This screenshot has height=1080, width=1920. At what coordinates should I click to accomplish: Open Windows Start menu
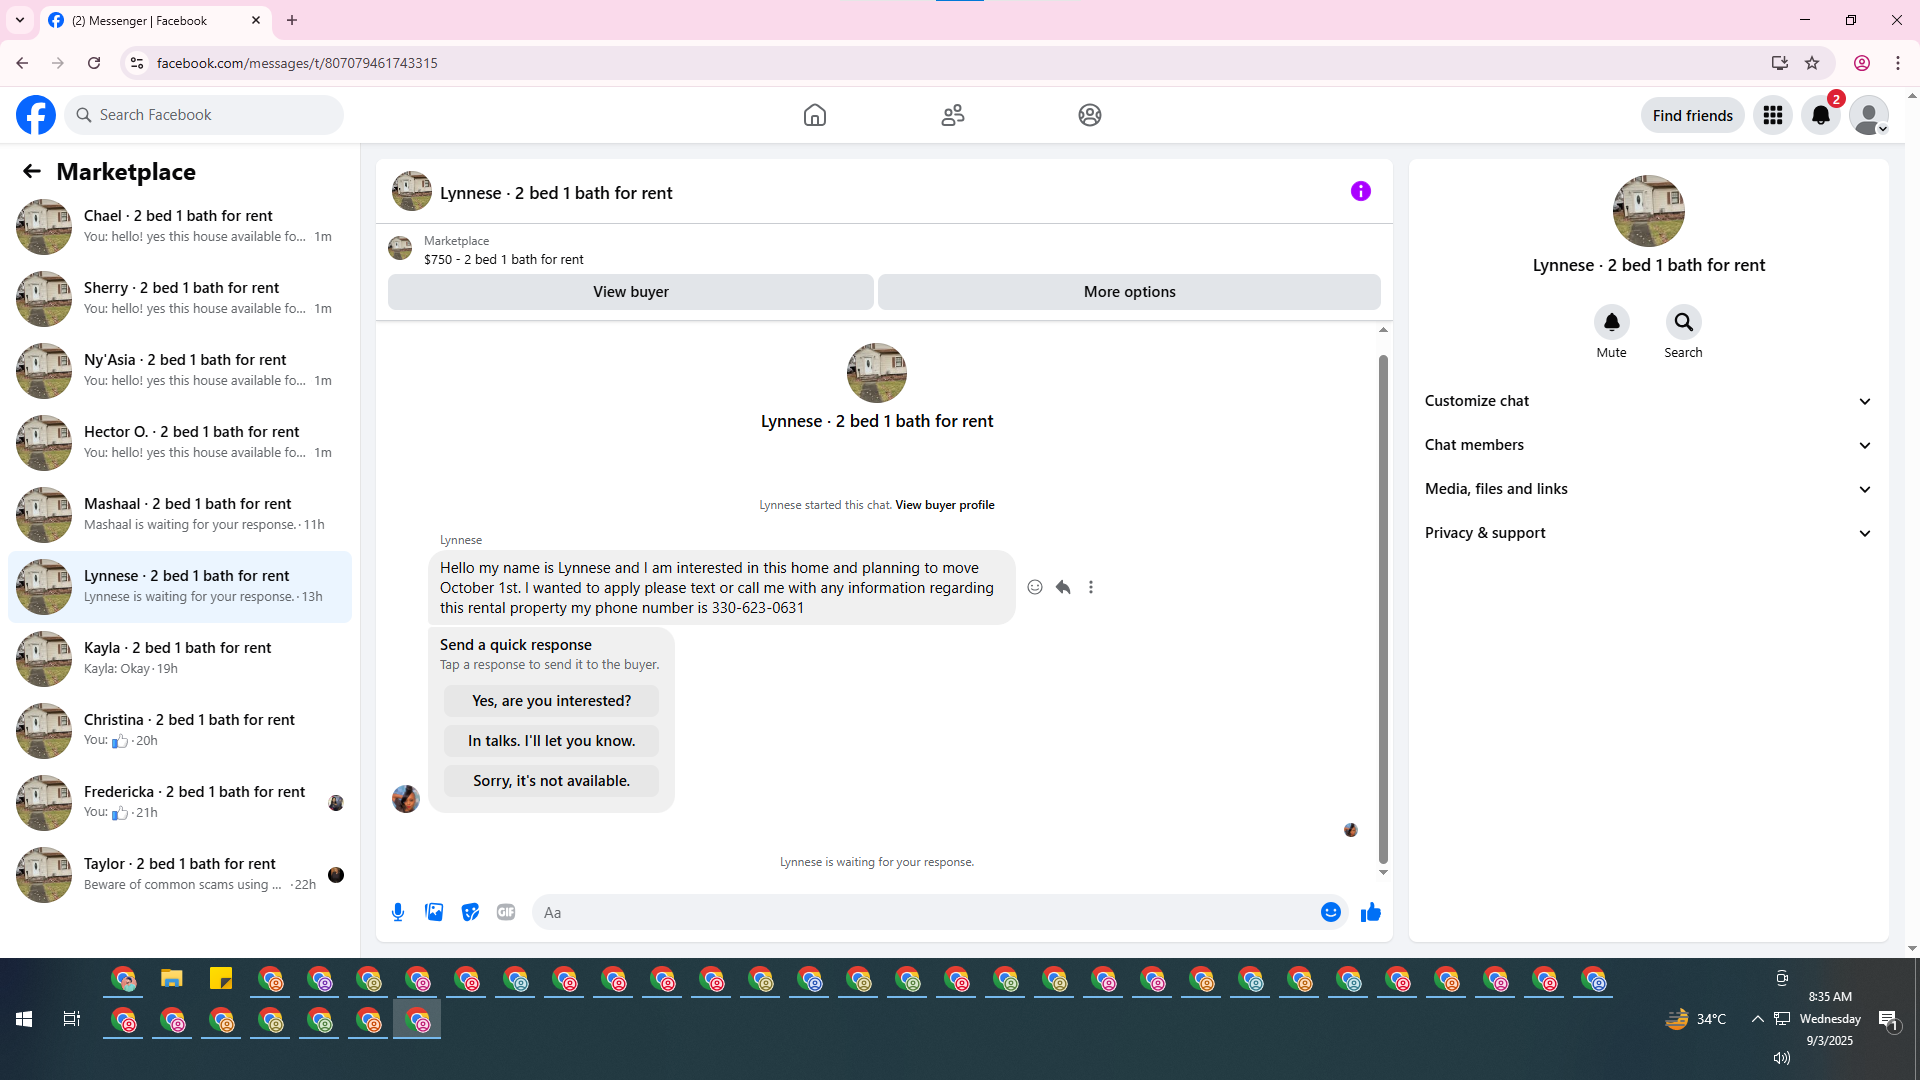(24, 1019)
